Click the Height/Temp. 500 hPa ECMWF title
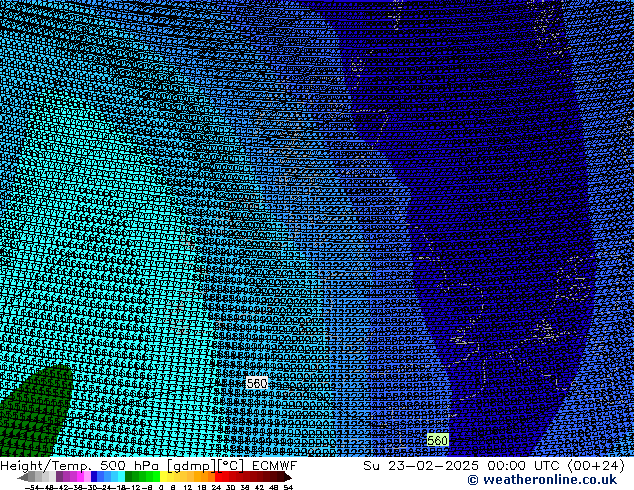Viewport: 634px width, 490px height. (149, 466)
